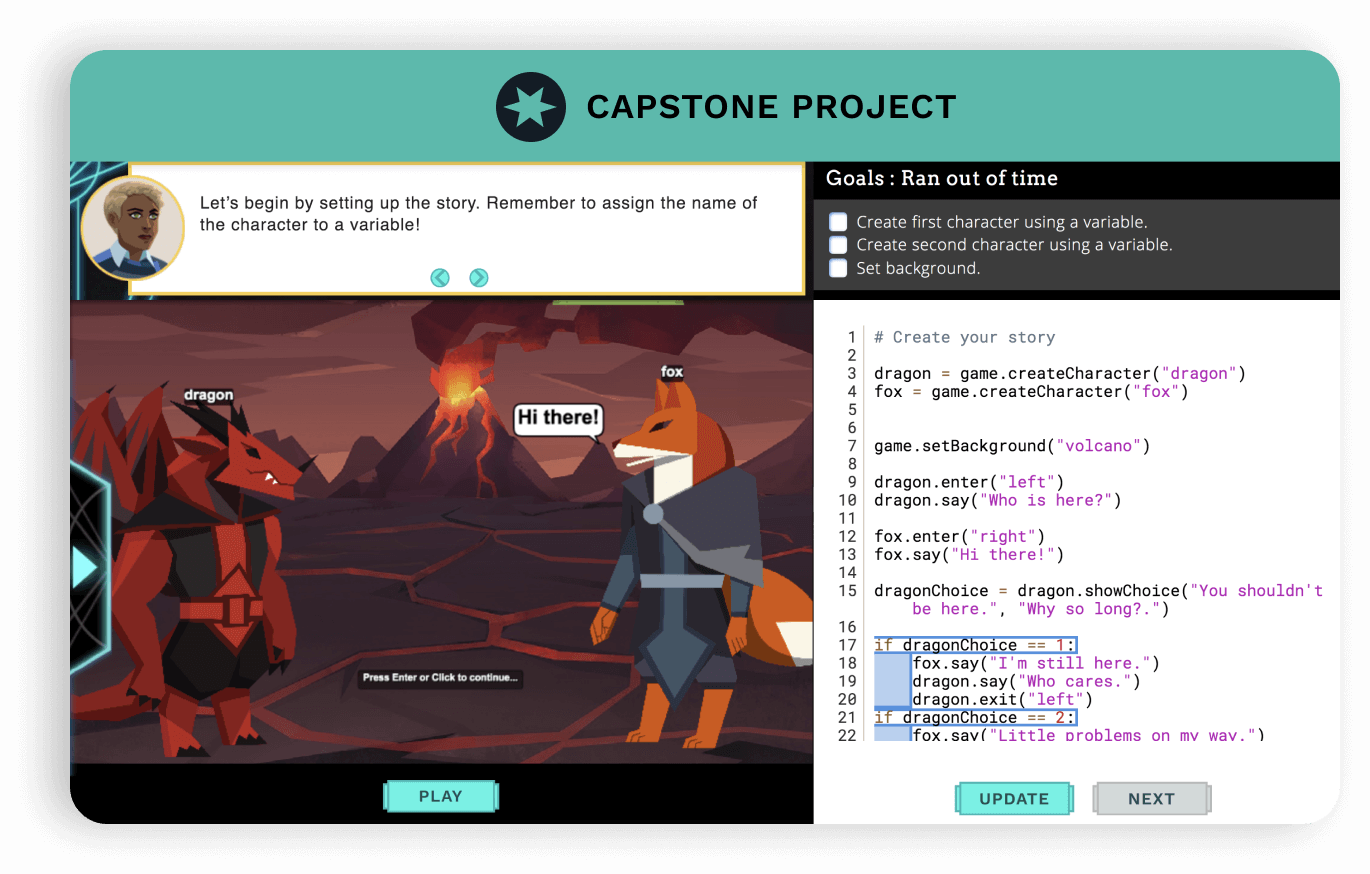Click NEXT to continue the lesson
Viewport: 1370px width, 874px height.
point(1151,798)
